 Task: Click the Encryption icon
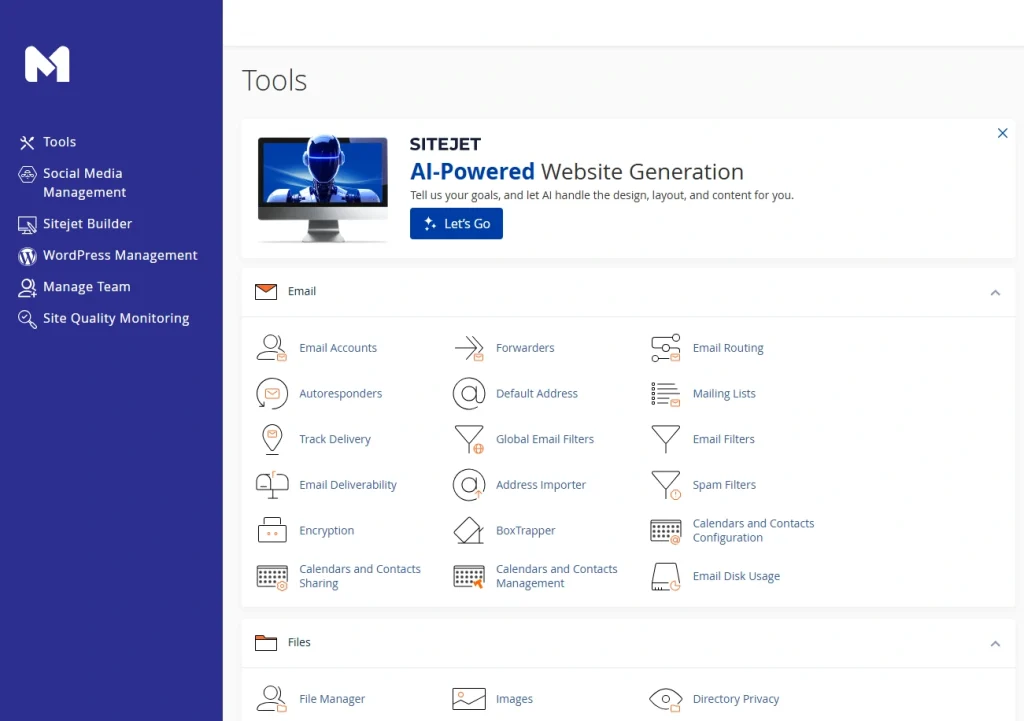click(x=272, y=530)
